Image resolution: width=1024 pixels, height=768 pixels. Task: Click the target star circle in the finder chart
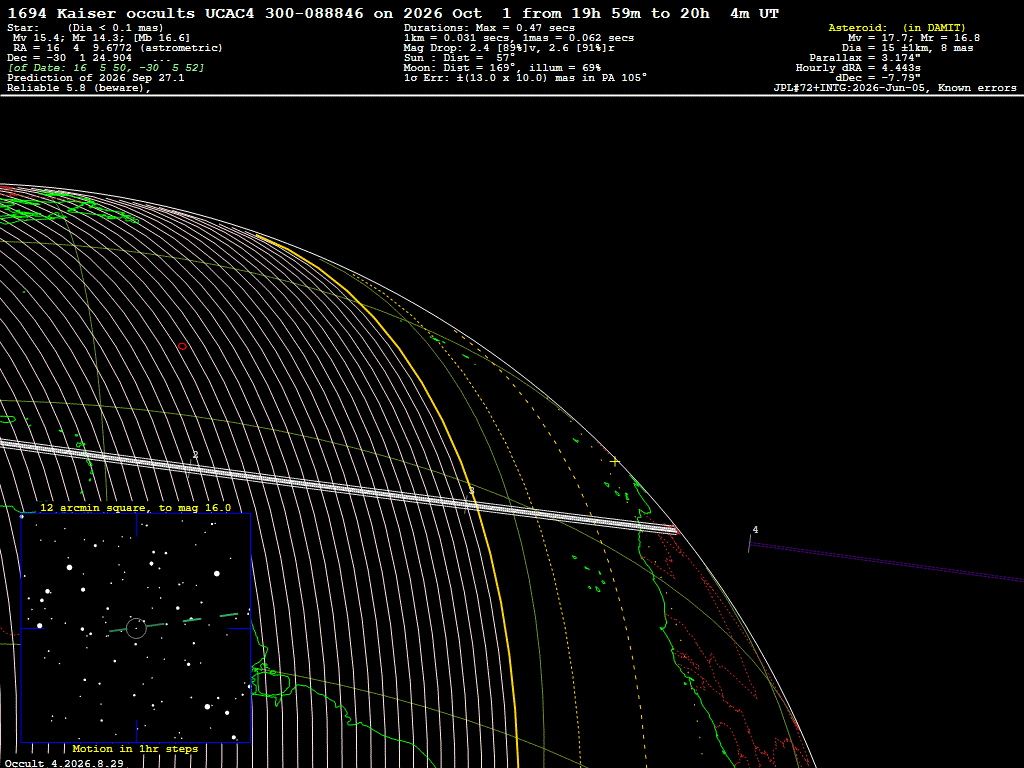coord(136,628)
